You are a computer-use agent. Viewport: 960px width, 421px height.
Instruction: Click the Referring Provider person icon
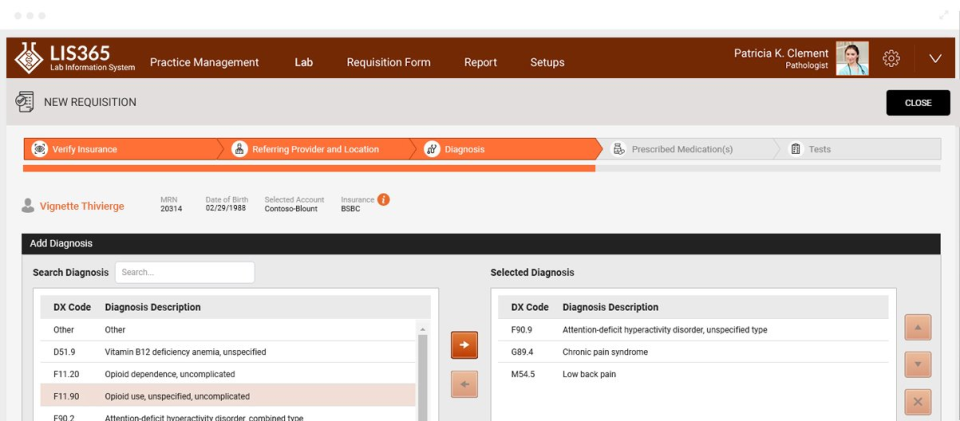pos(239,149)
